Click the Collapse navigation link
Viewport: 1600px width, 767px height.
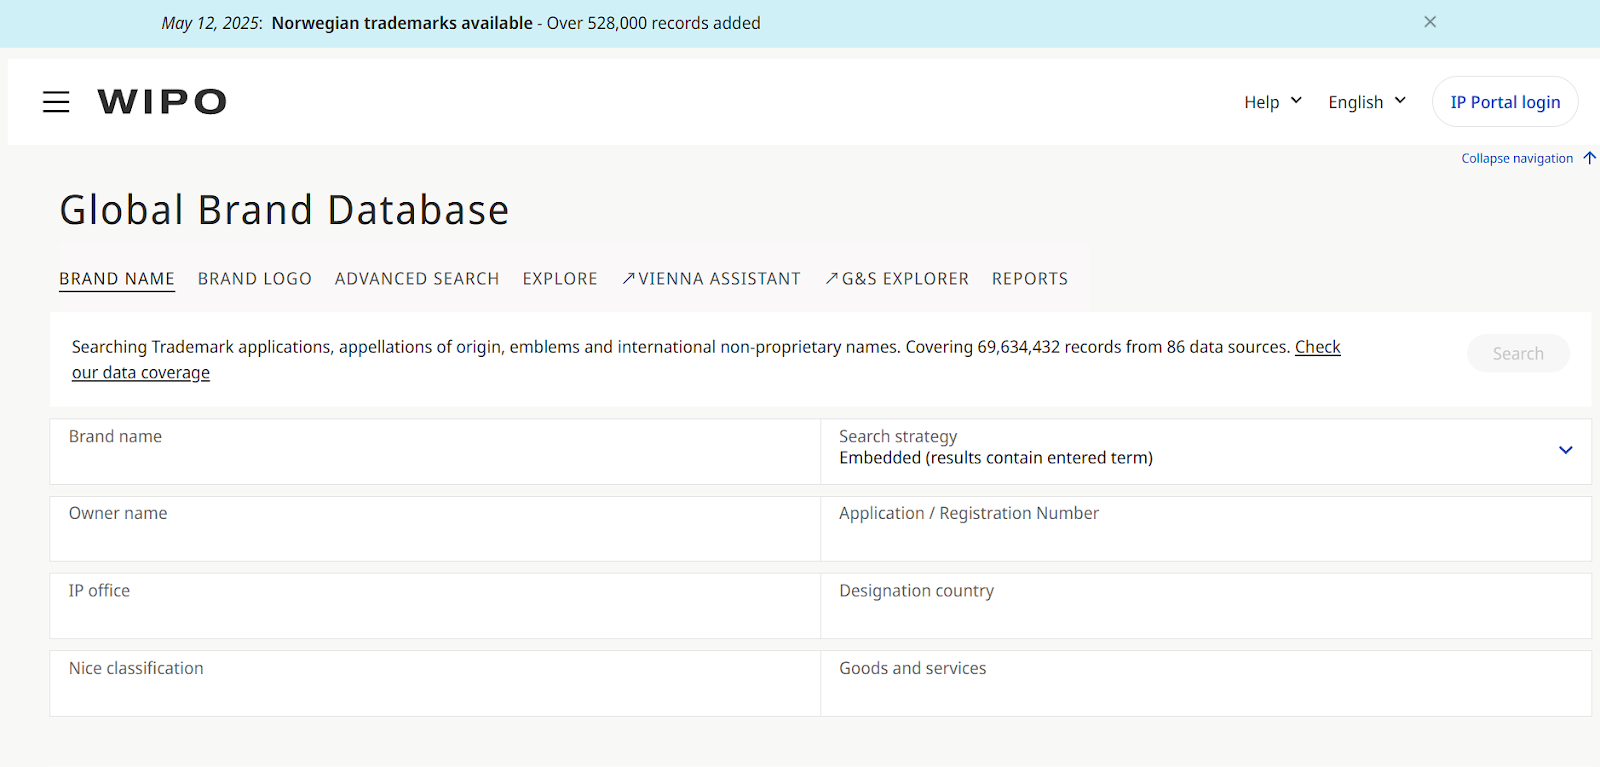[x=1517, y=158]
